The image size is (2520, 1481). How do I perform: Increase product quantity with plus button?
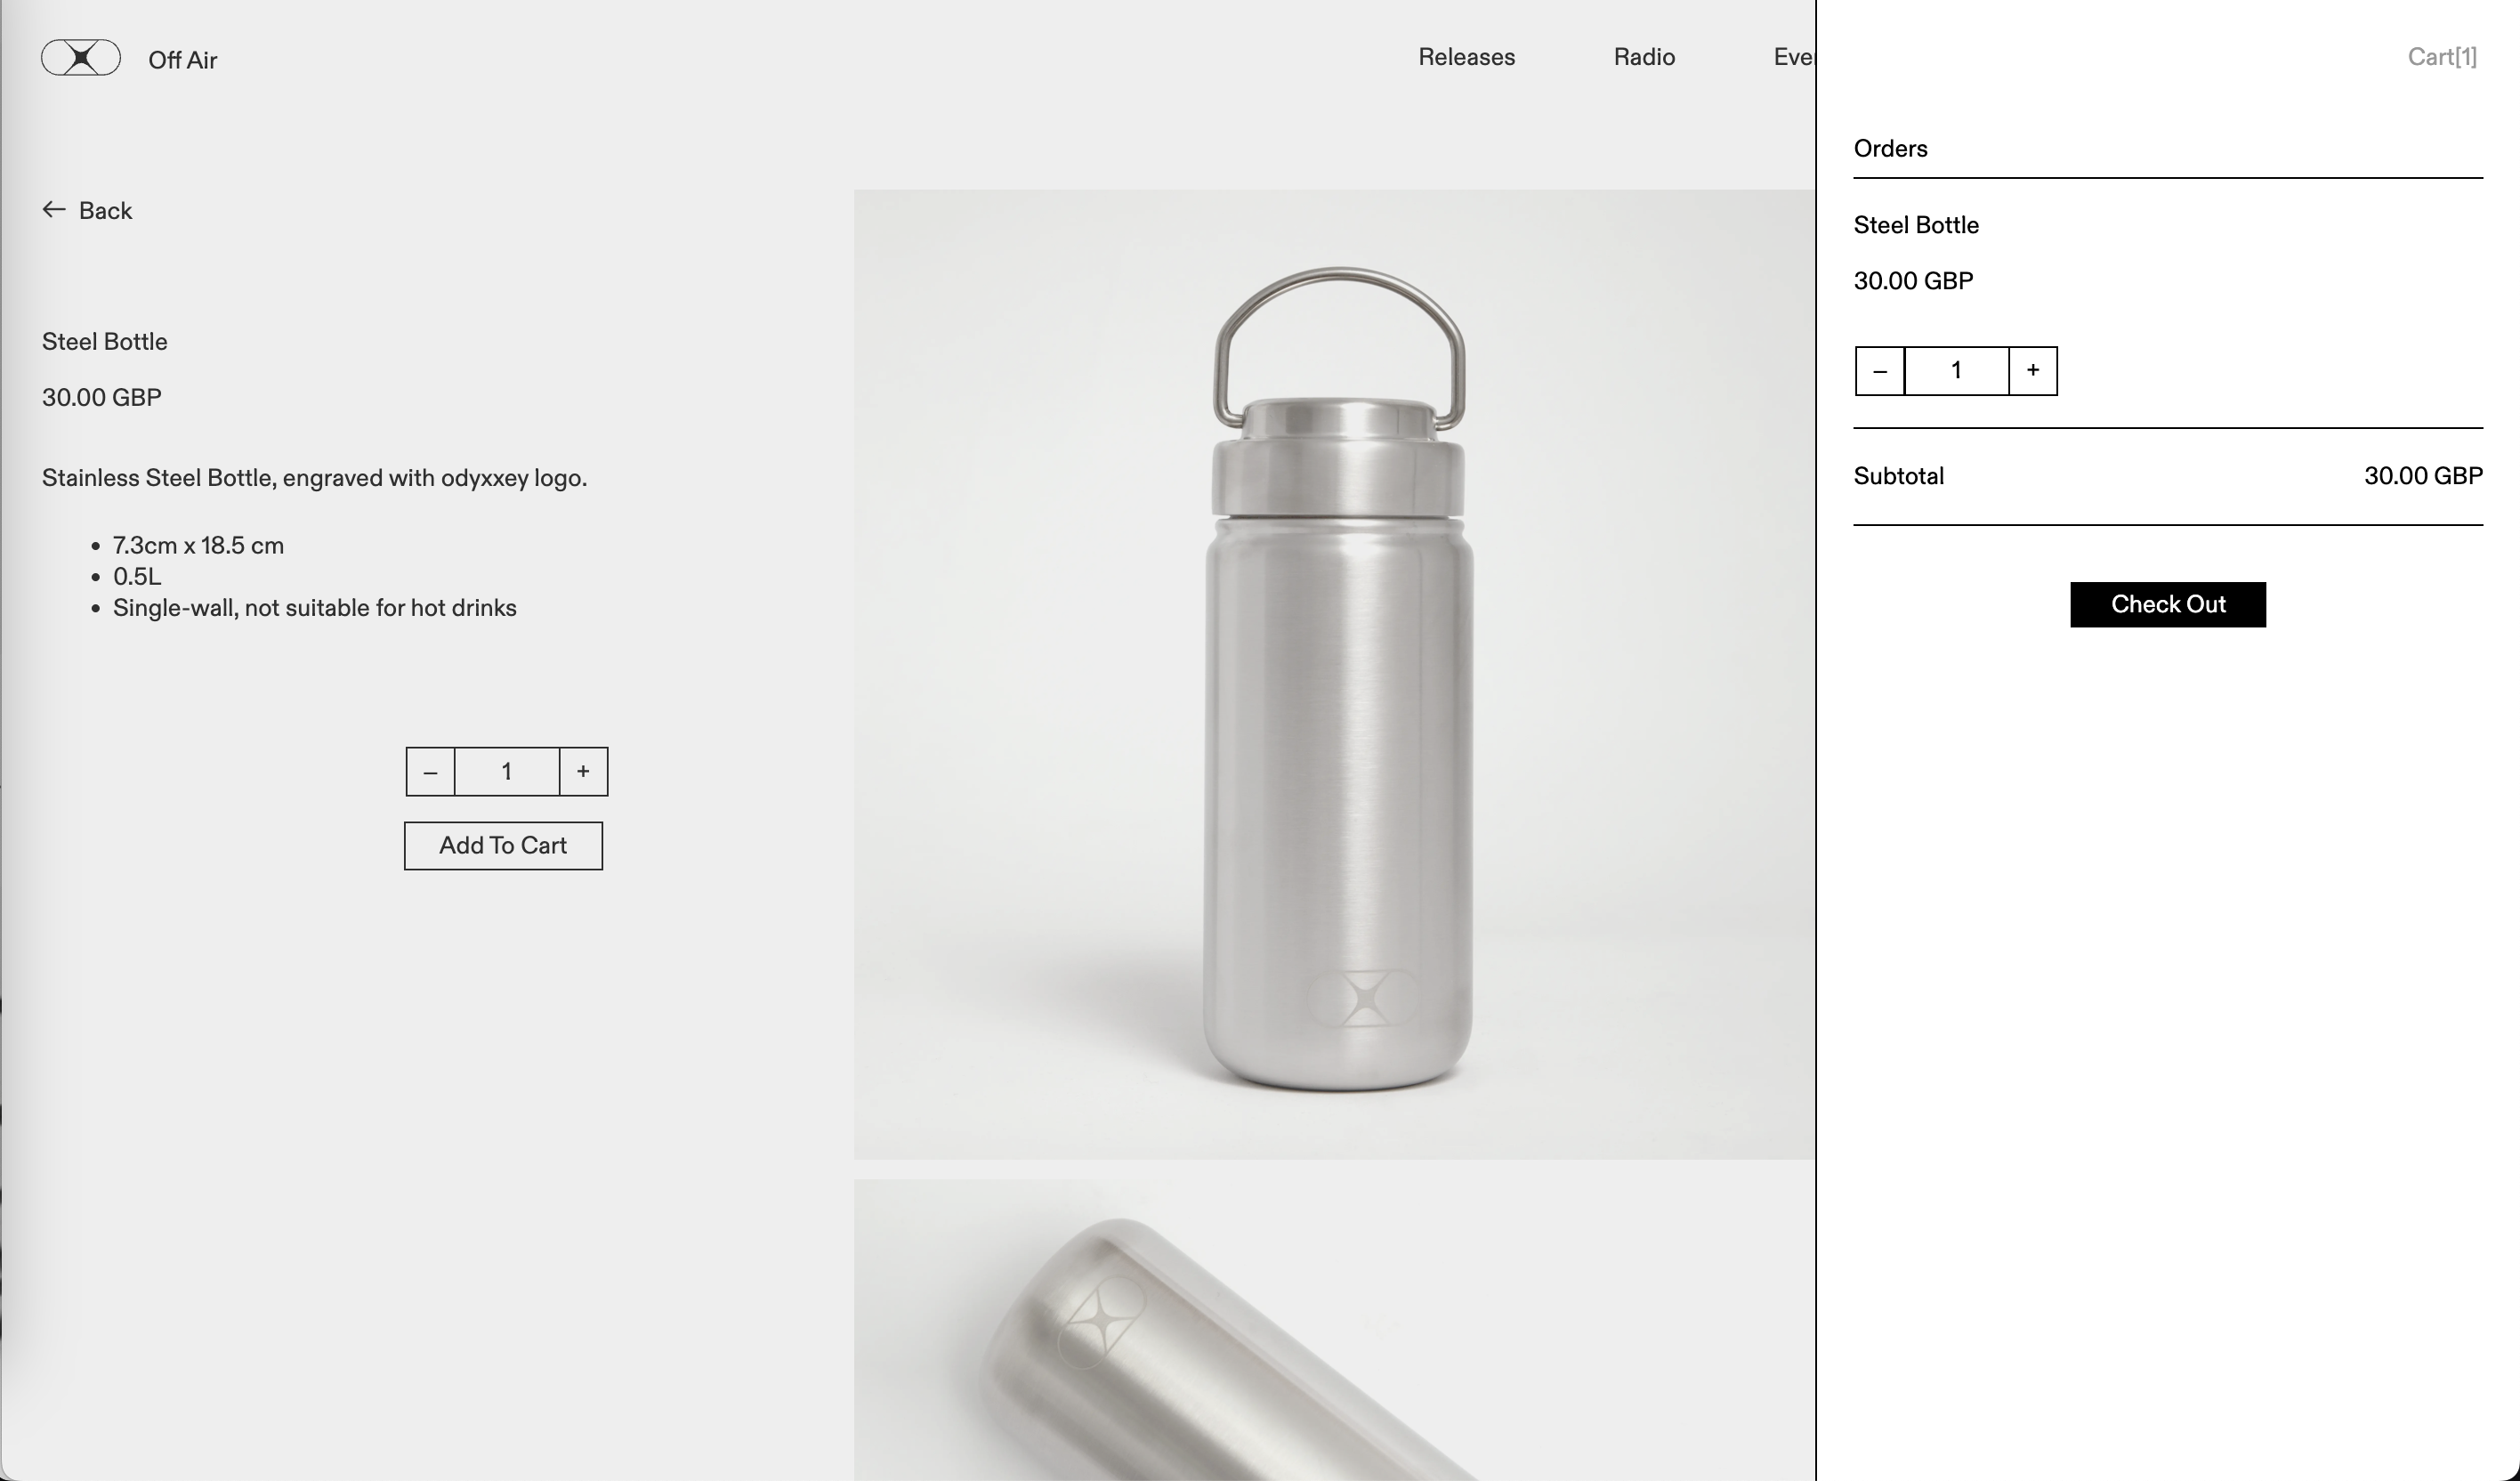tap(583, 772)
